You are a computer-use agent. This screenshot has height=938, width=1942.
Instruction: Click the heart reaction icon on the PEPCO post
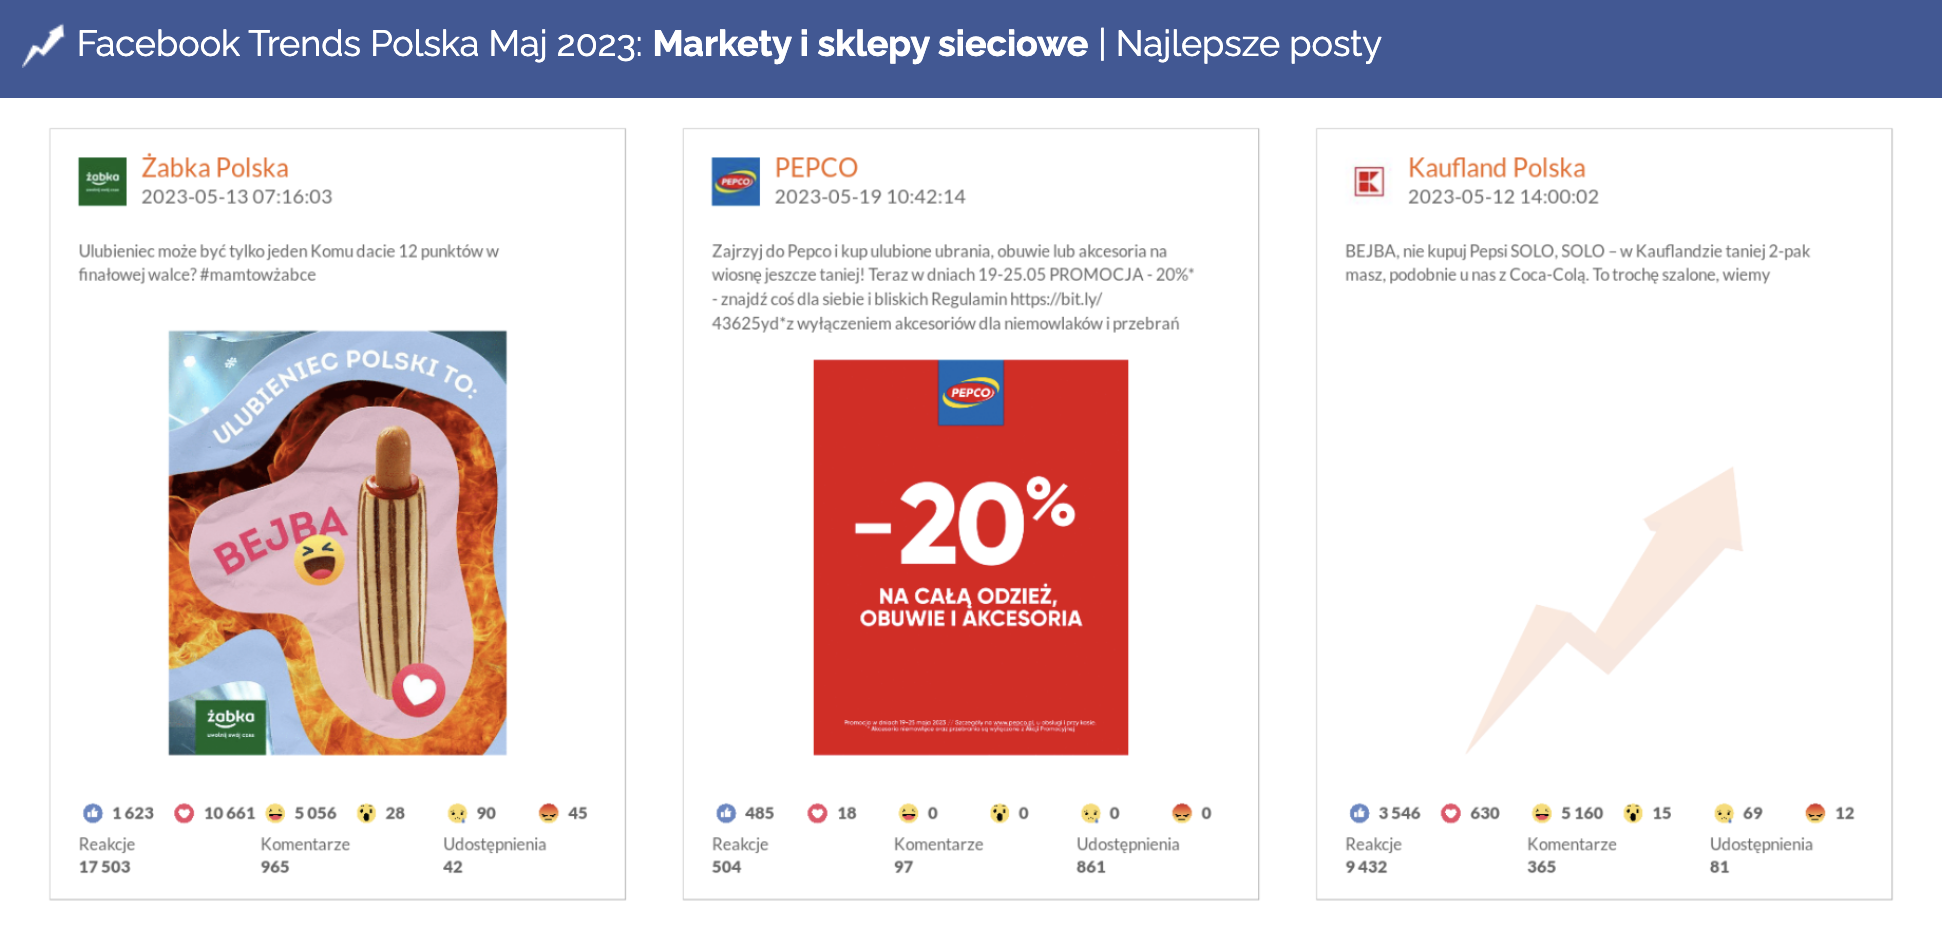tap(817, 813)
